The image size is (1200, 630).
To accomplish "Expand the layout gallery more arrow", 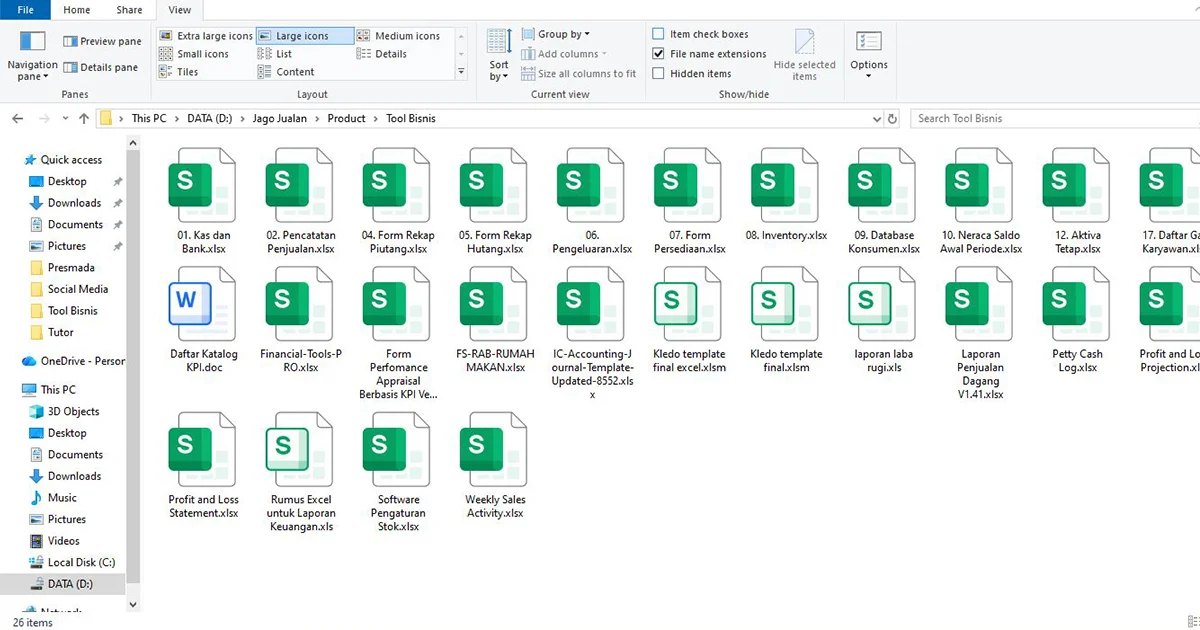I will [461, 72].
